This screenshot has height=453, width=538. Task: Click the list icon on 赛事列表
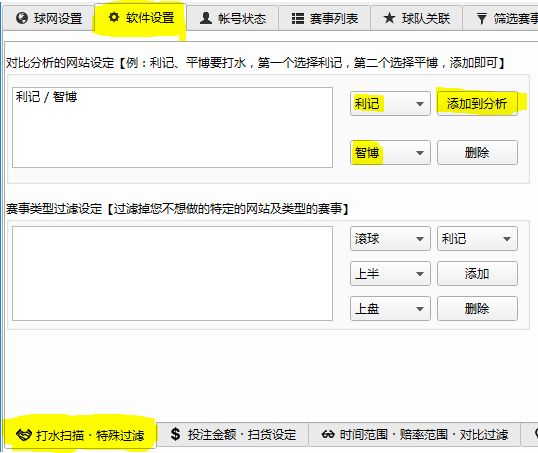point(297,18)
